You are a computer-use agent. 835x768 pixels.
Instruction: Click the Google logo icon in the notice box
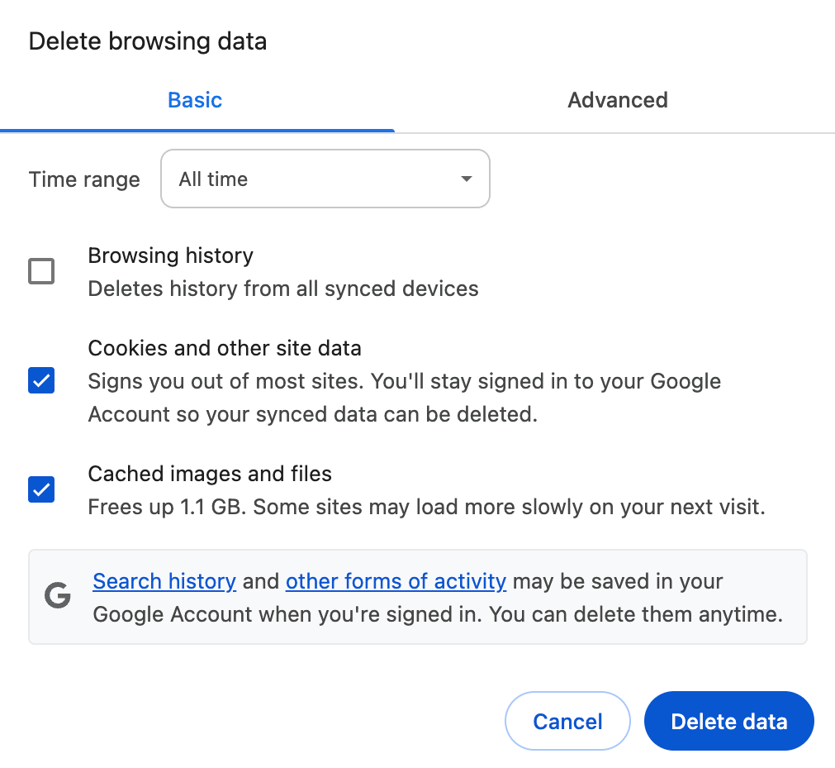58,596
